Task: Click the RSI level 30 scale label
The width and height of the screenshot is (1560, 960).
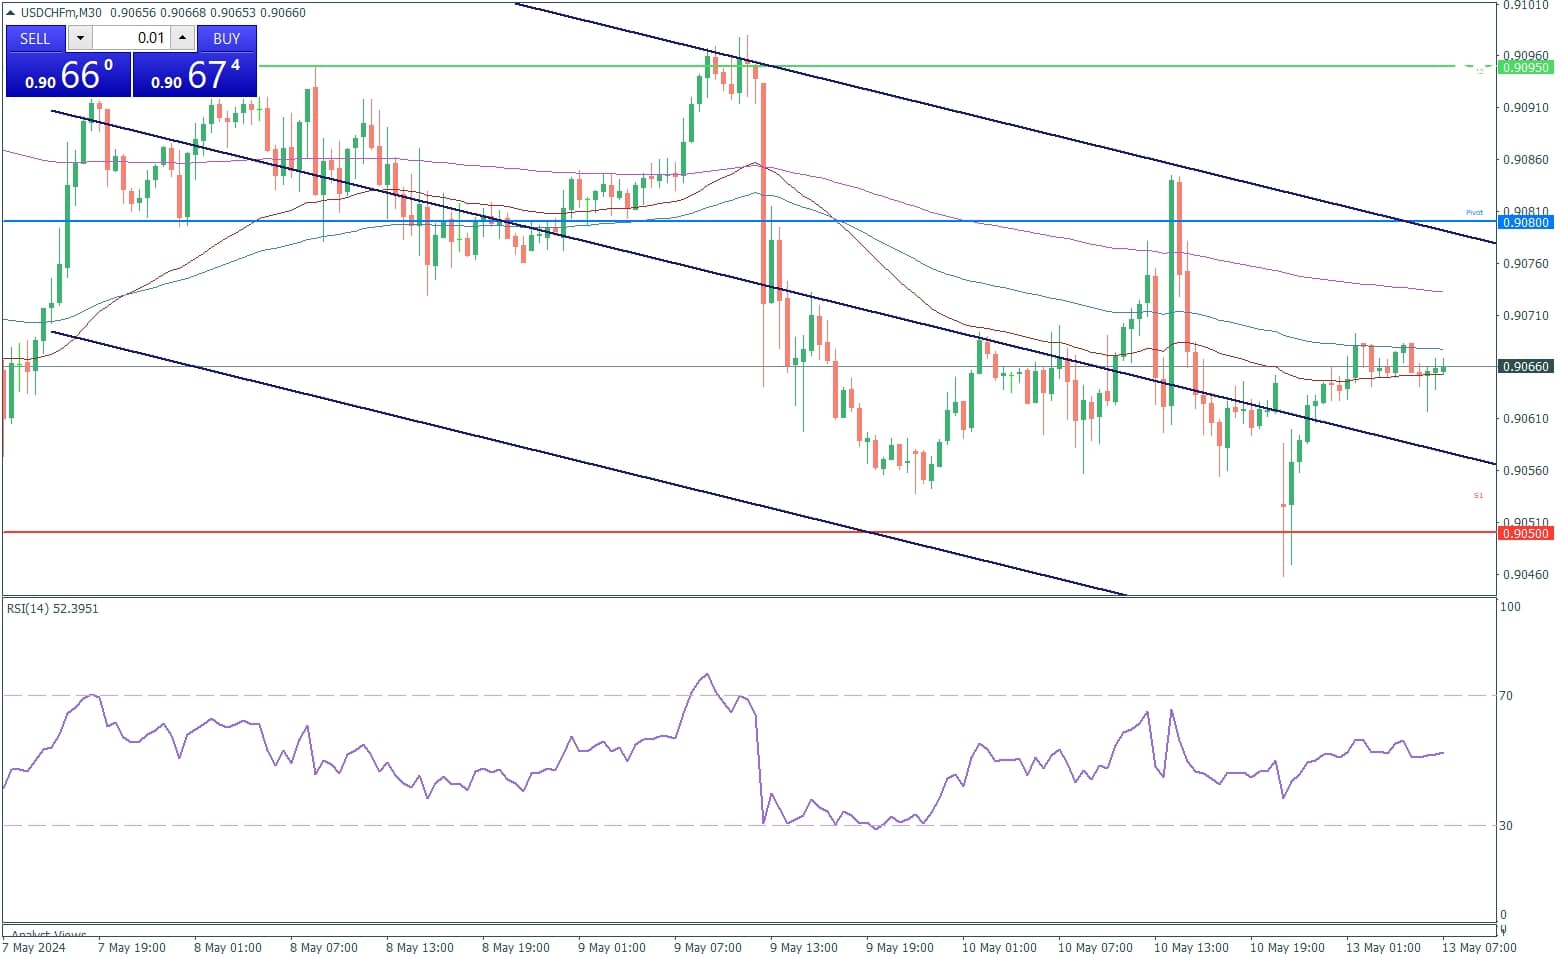Action: click(1506, 826)
